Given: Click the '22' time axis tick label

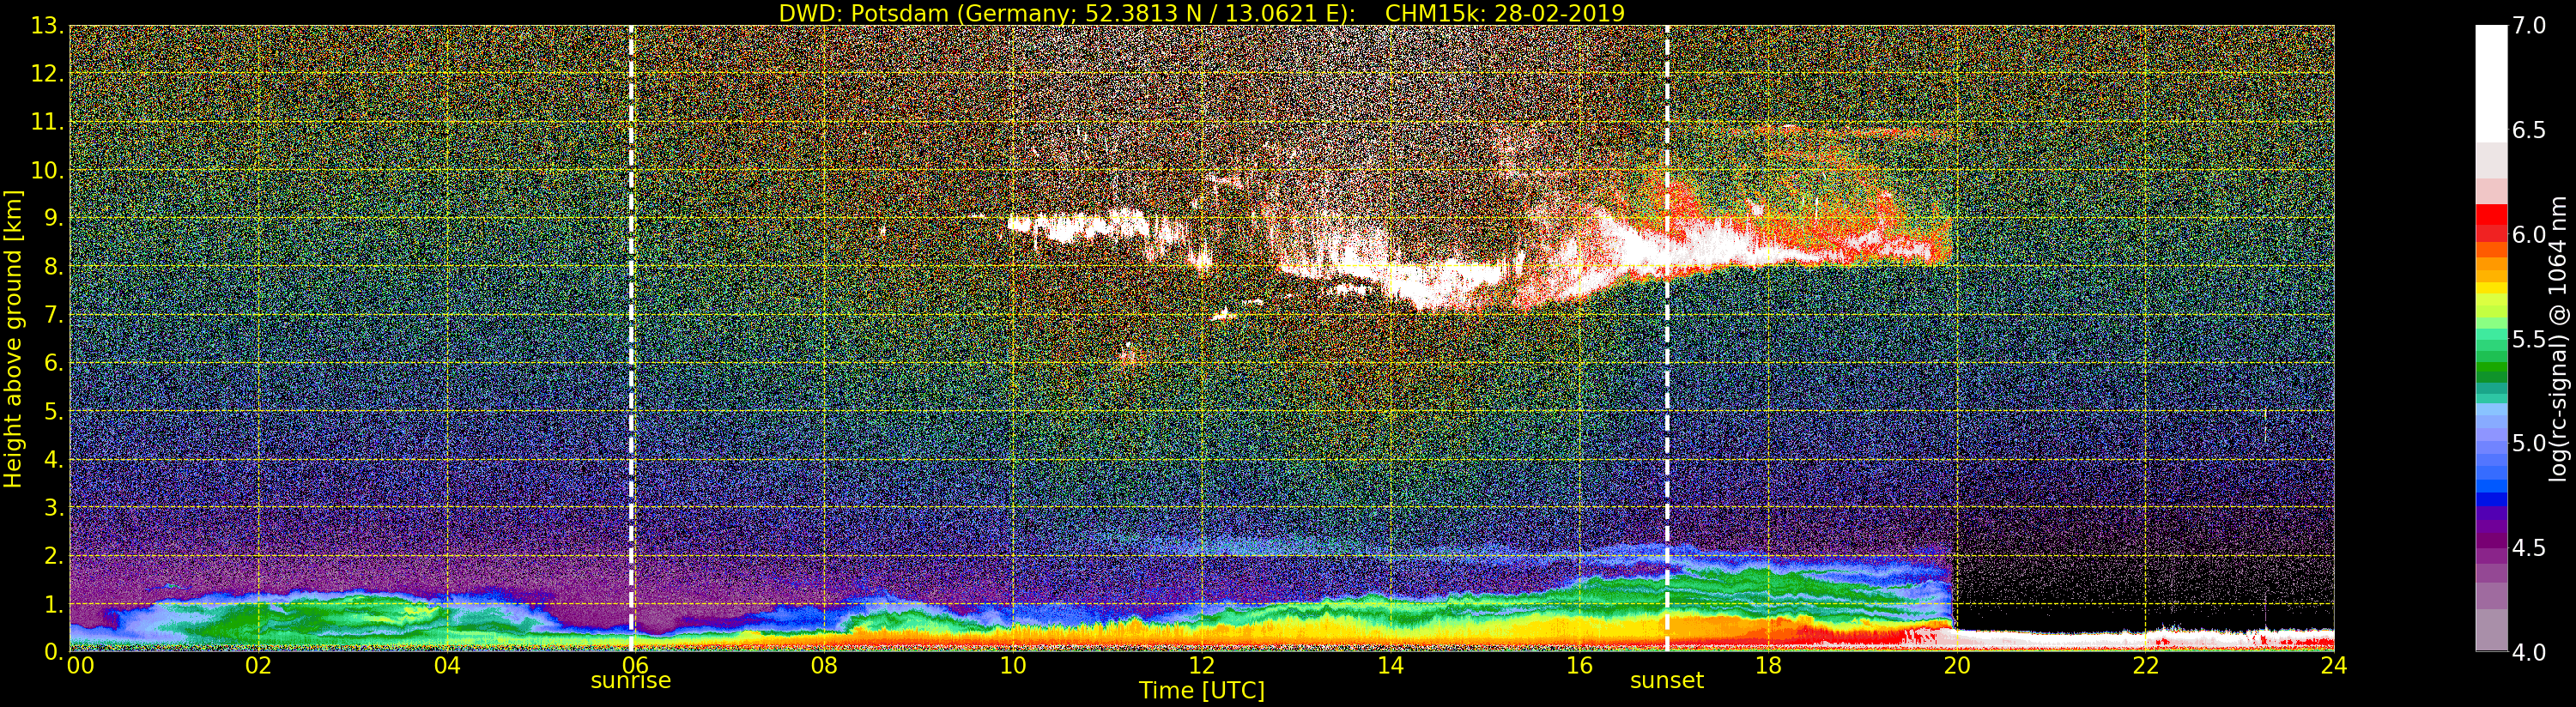Looking at the screenshot, I should point(2146,665).
